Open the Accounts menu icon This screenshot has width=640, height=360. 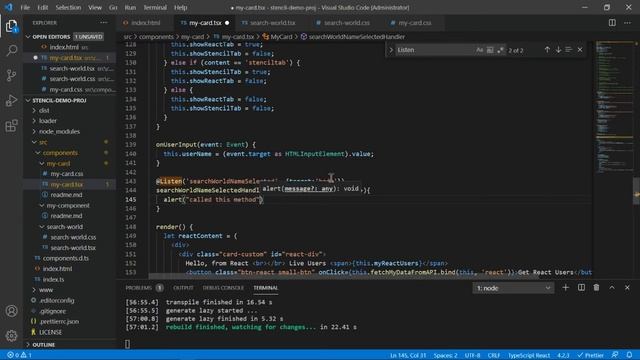(x=11, y=311)
